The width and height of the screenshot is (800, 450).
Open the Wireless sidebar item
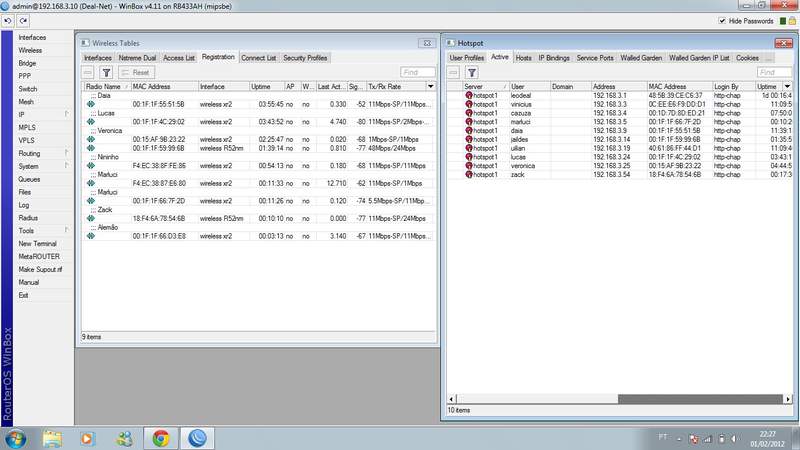[30, 51]
